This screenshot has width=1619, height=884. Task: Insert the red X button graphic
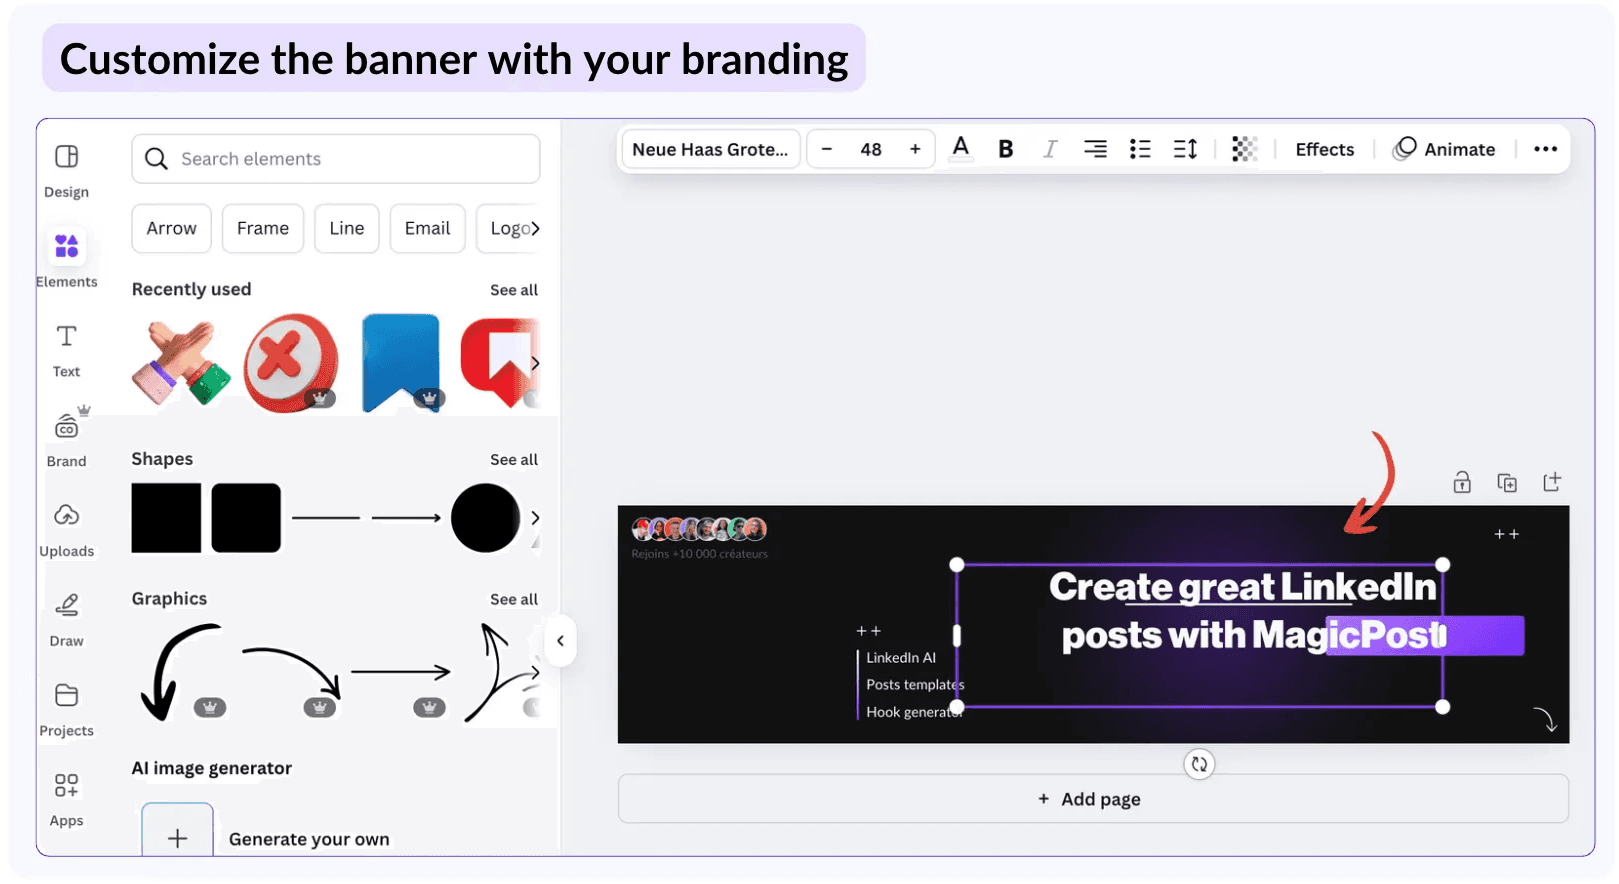(x=291, y=363)
